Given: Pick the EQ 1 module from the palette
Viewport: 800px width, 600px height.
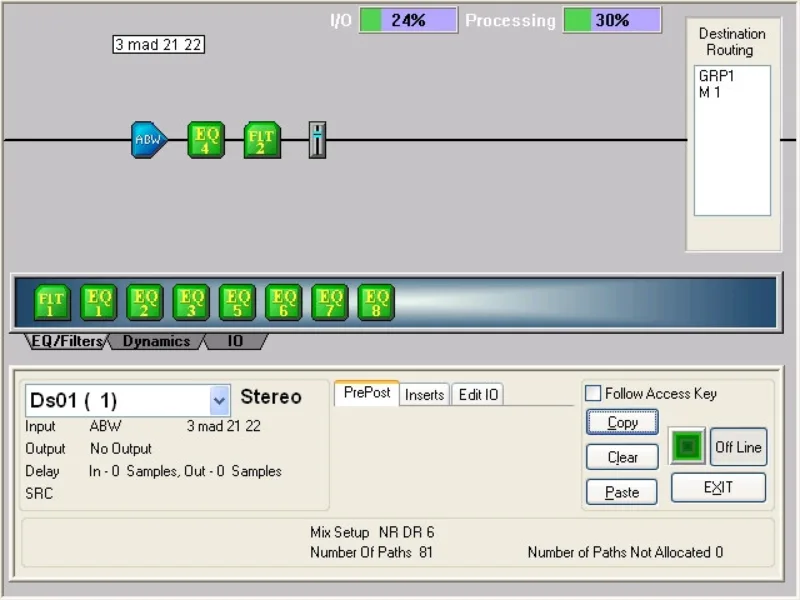Looking at the screenshot, I should click(98, 303).
